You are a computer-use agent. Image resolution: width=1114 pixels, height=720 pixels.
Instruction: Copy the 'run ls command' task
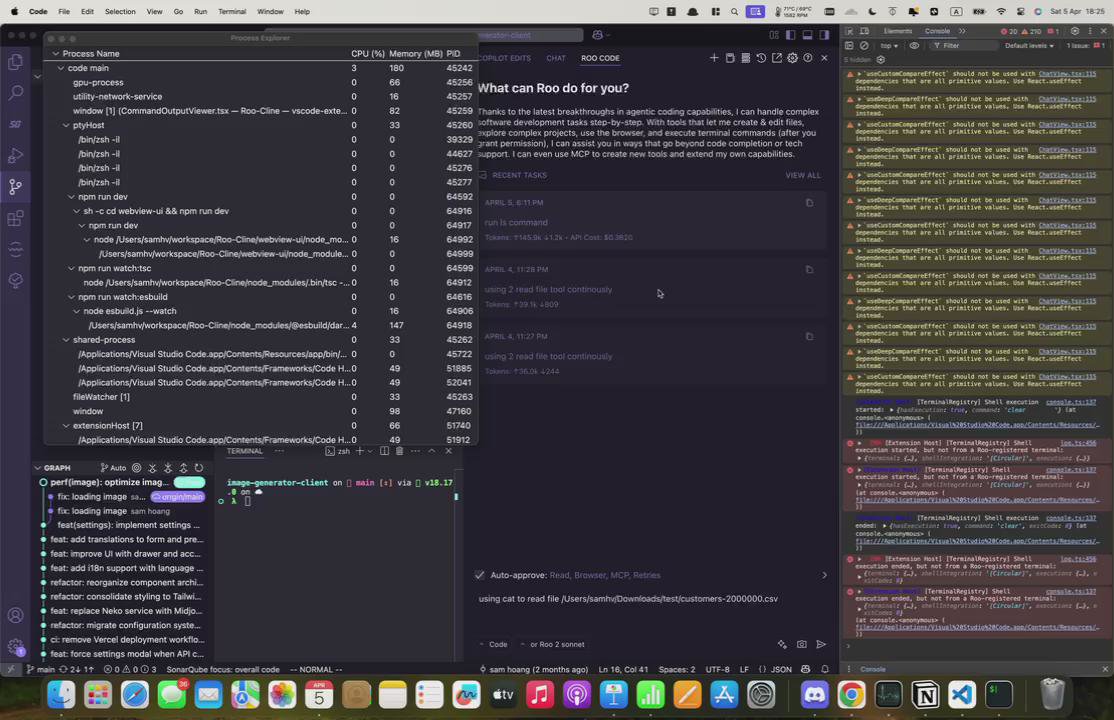click(809, 203)
